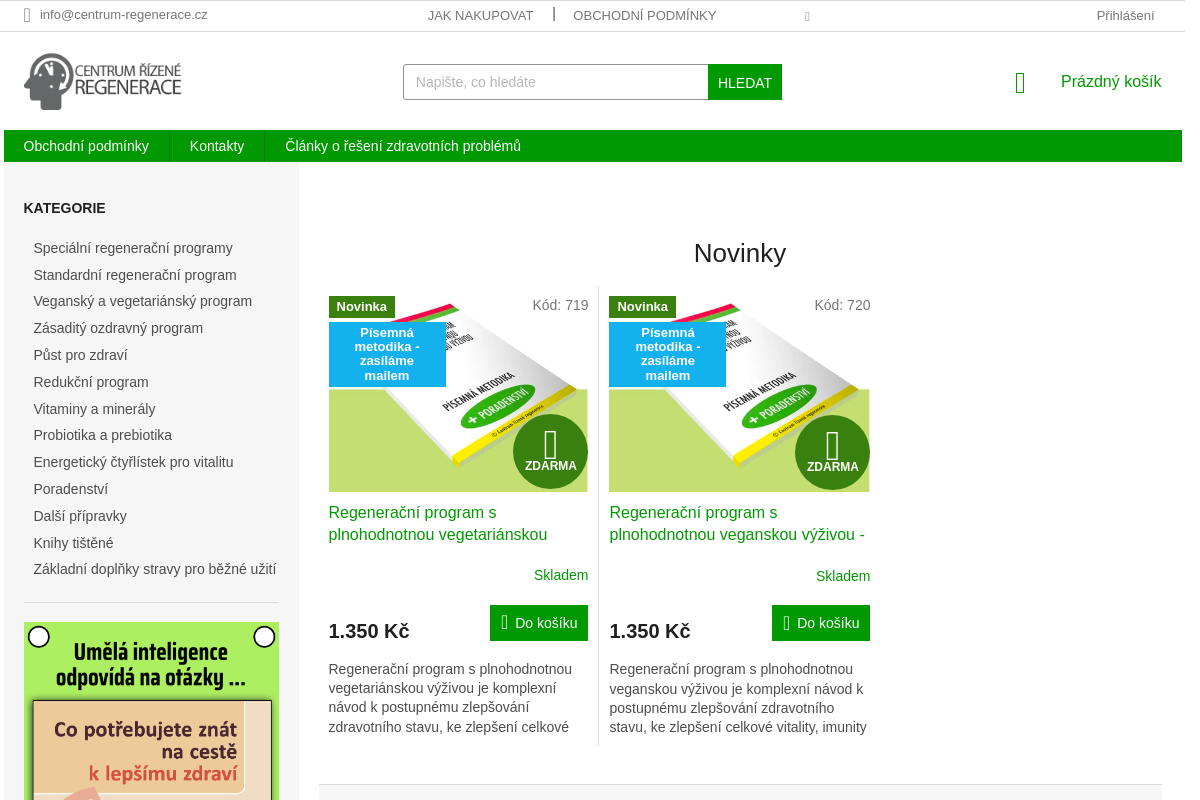Click the HLEDAT search button
Viewport: 1200px width, 800px height.
click(x=745, y=82)
